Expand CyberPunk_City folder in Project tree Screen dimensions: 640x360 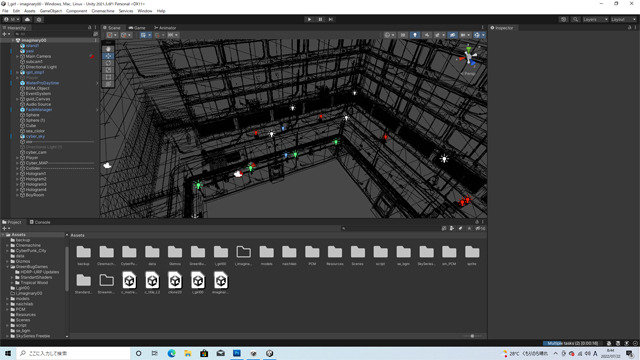coord(7,251)
